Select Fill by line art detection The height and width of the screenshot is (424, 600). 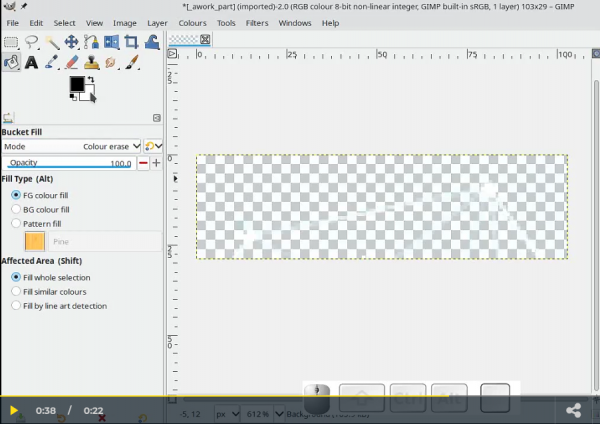point(16,306)
